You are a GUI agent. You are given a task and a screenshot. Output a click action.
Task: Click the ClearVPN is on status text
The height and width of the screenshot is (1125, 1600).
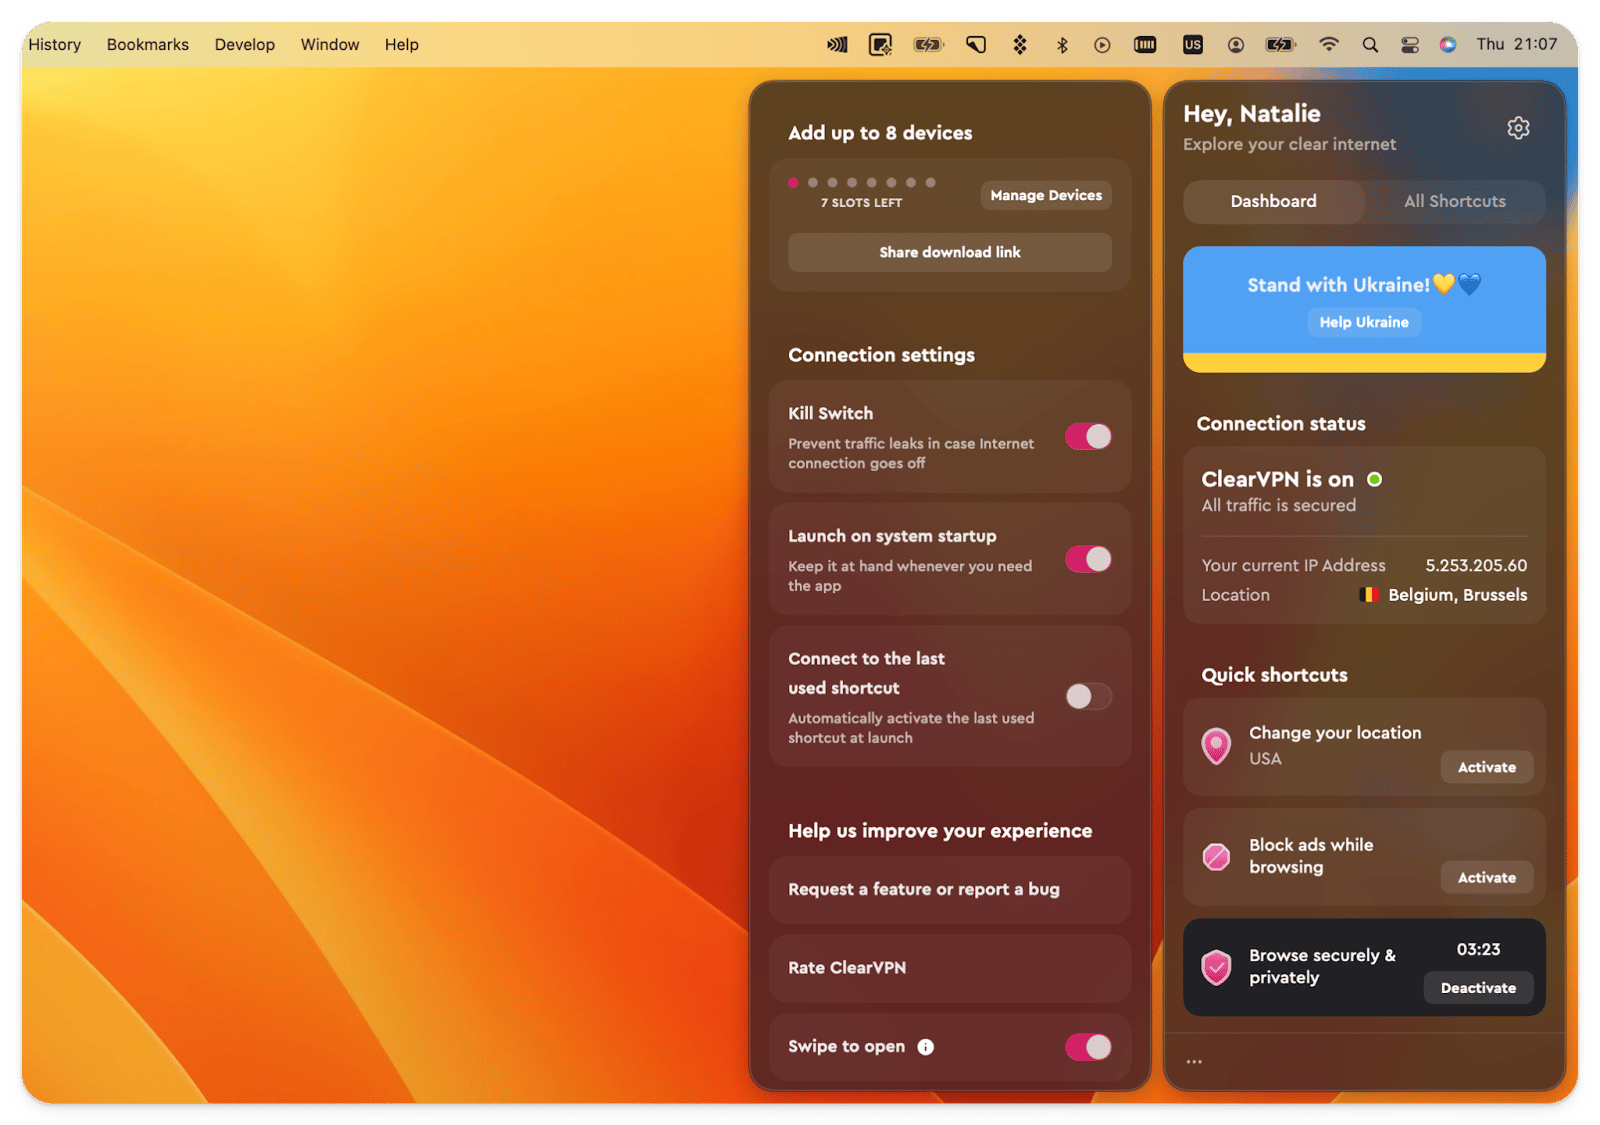(1277, 479)
